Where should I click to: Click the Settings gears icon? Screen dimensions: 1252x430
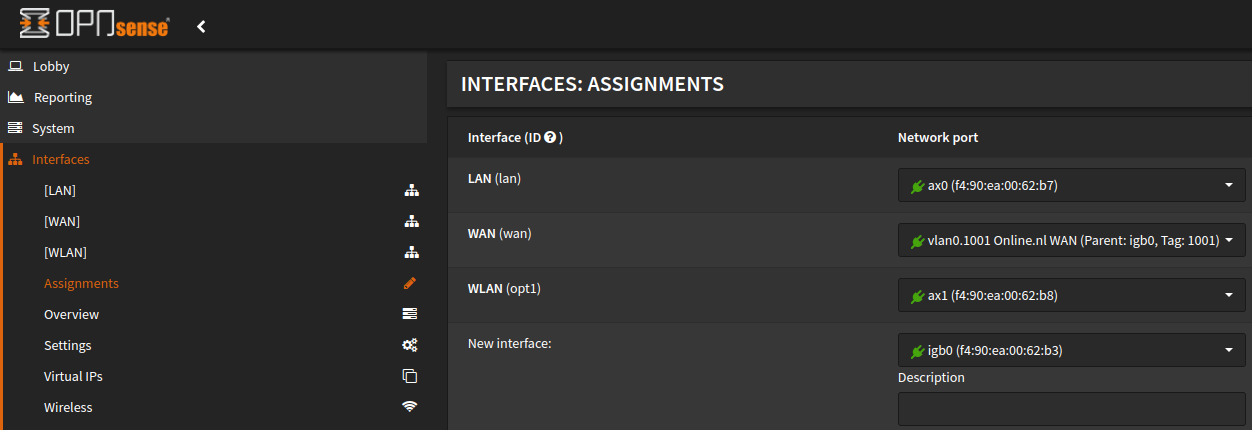click(x=410, y=346)
